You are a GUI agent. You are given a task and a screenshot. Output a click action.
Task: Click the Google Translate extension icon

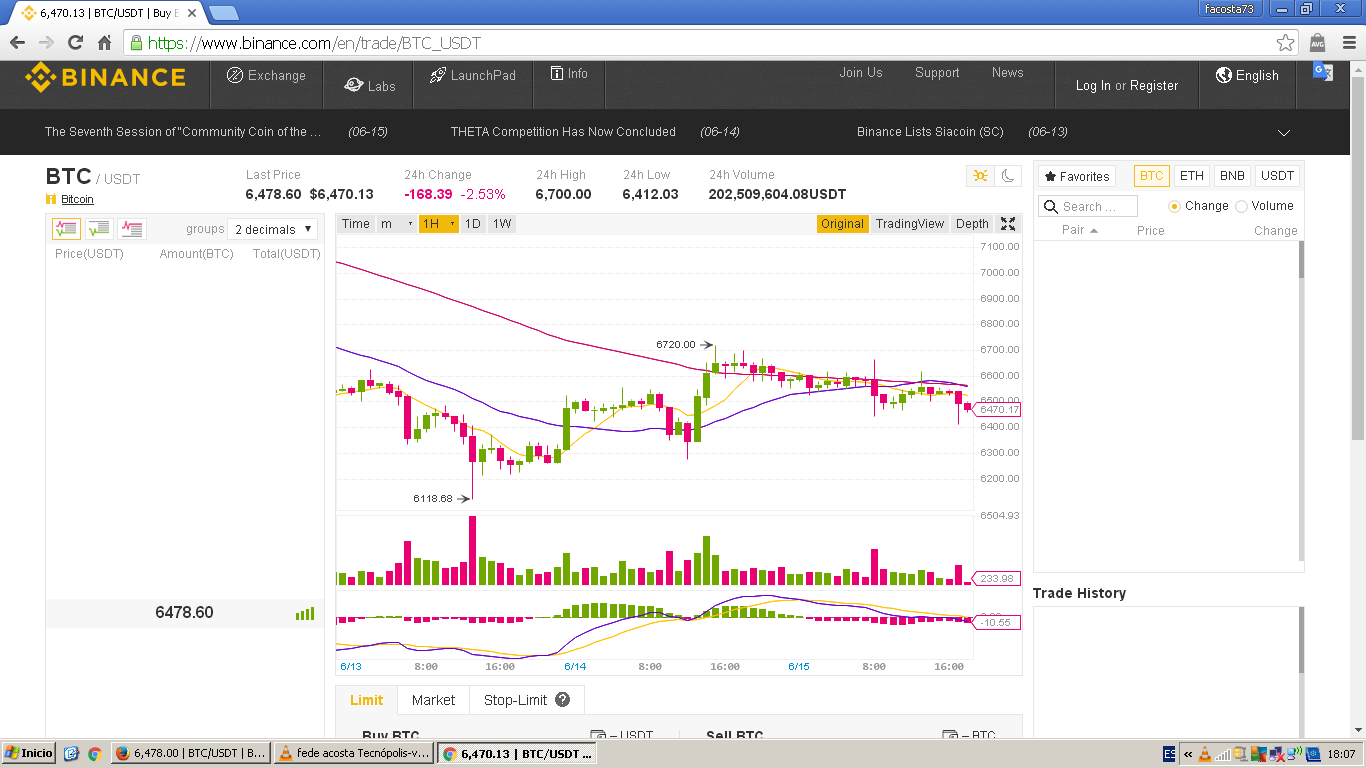[1323, 71]
